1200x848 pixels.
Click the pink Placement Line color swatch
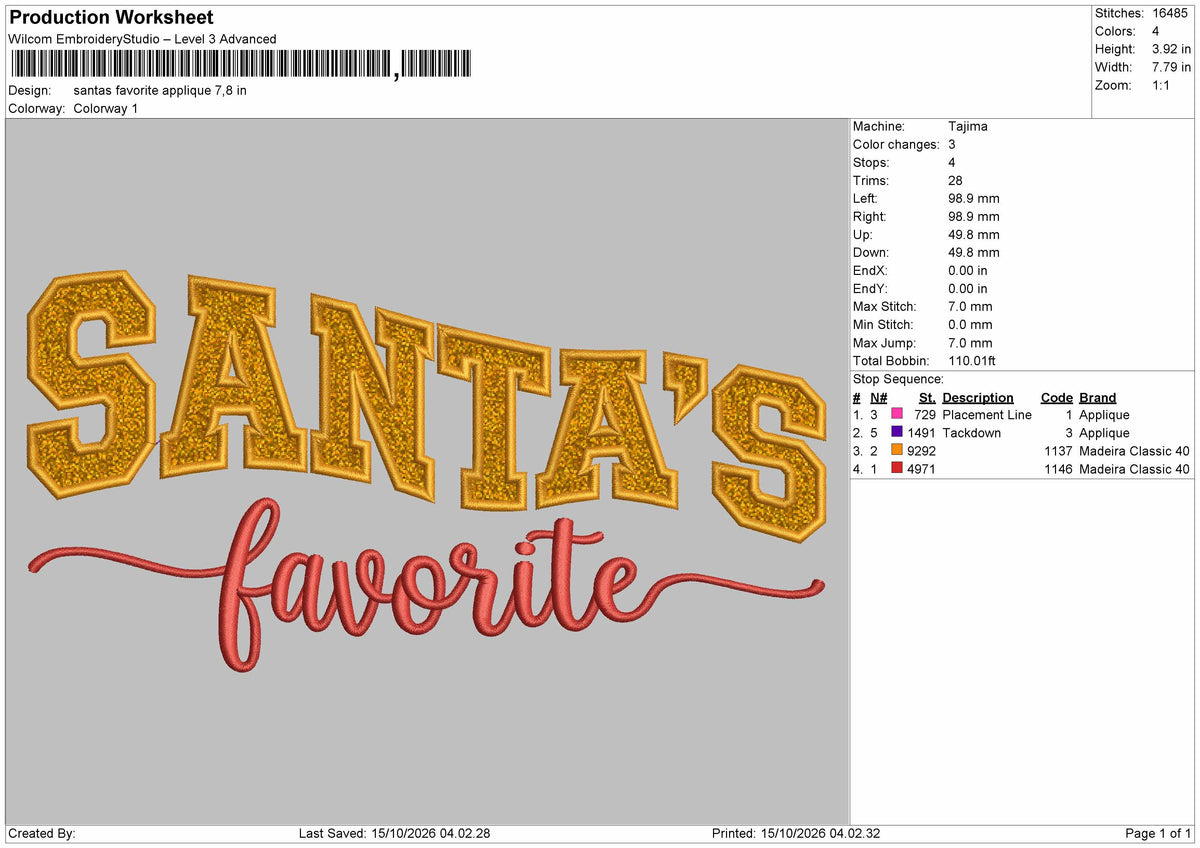pos(897,414)
